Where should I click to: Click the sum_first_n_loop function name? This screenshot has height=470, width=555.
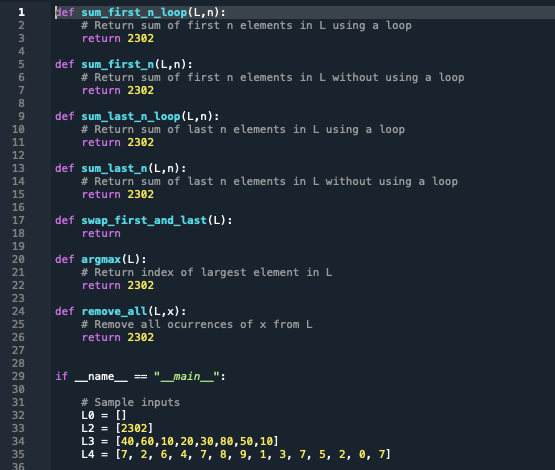tap(134, 12)
